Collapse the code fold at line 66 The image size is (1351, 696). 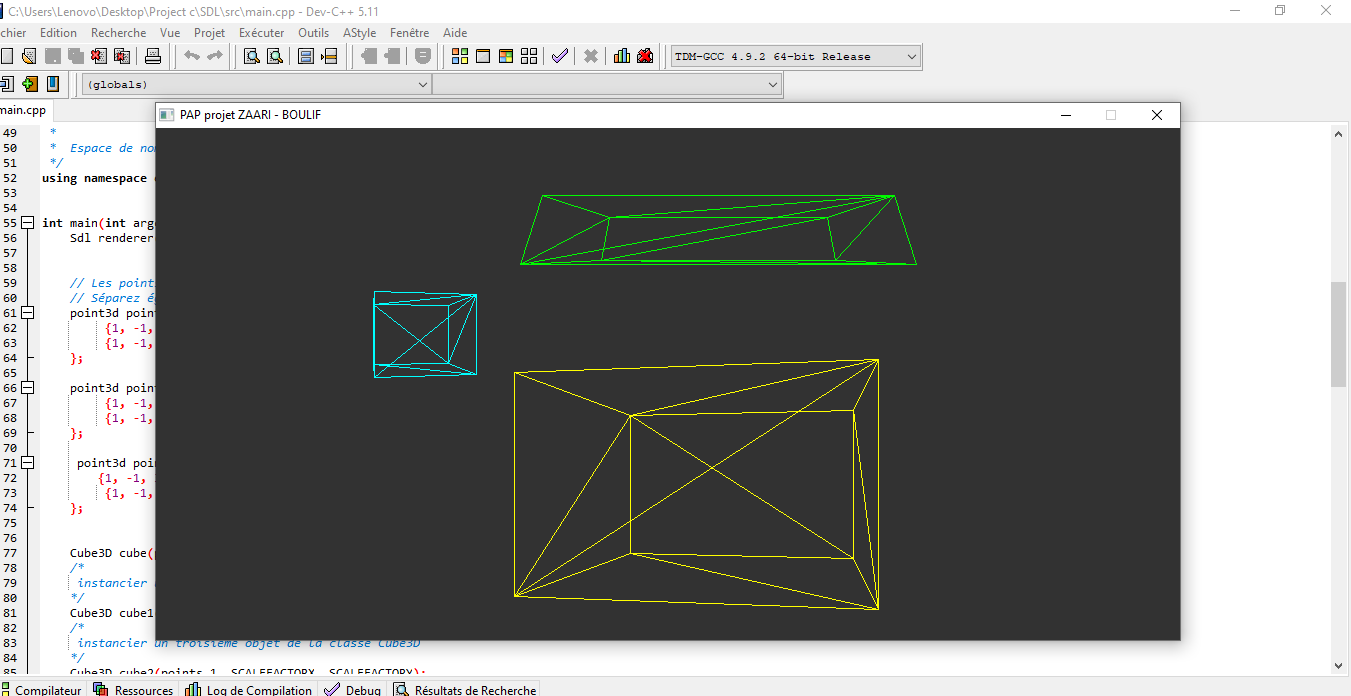[x=27, y=388]
